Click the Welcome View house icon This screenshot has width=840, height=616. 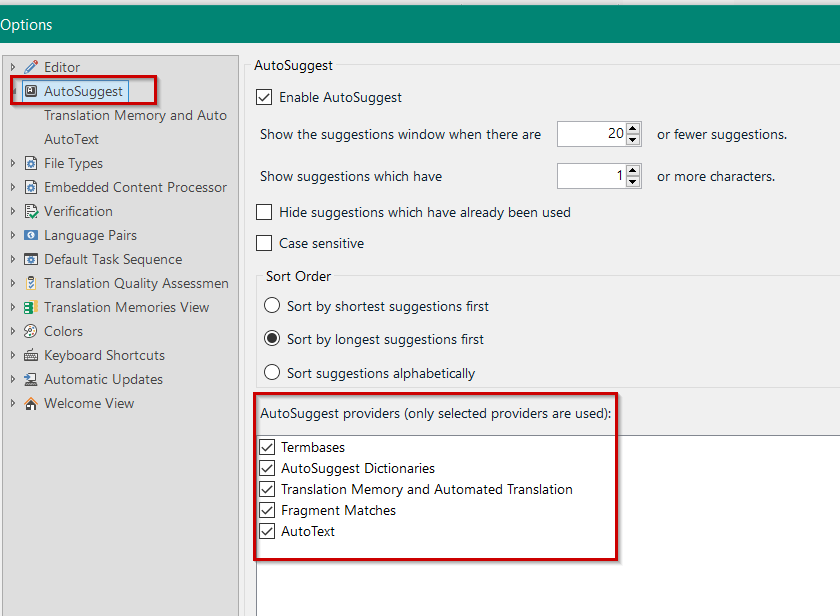tap(31, 403)
